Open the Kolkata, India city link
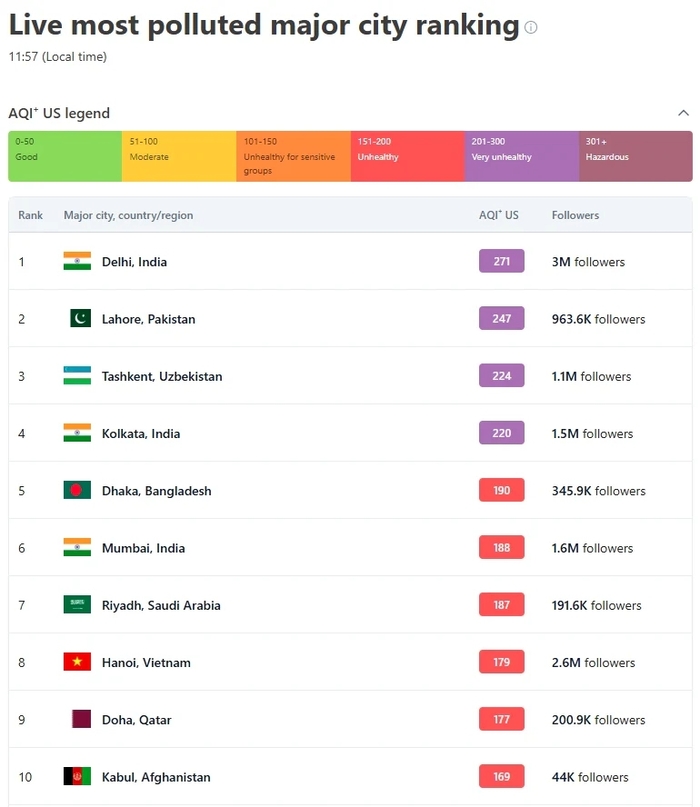The height and width of the screenshot is (807, 700). pyautogui.click(x=140, y=434)
